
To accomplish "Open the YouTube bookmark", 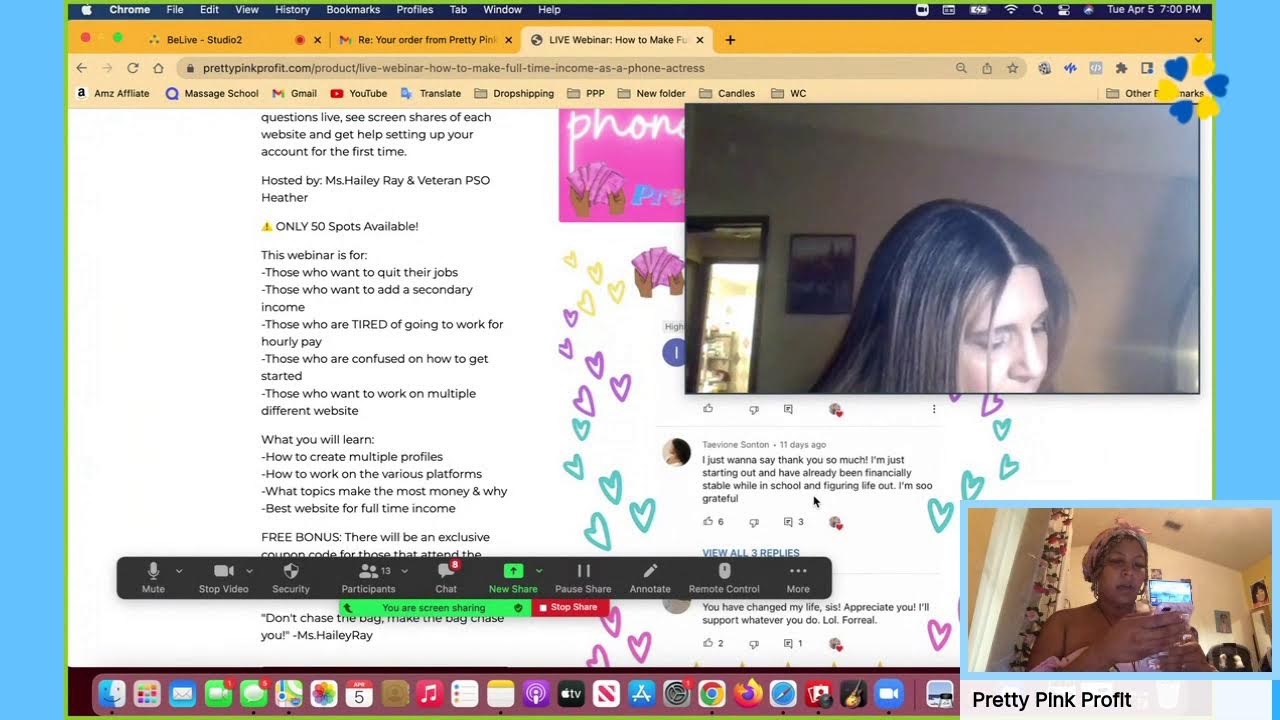I will [358, 93].
